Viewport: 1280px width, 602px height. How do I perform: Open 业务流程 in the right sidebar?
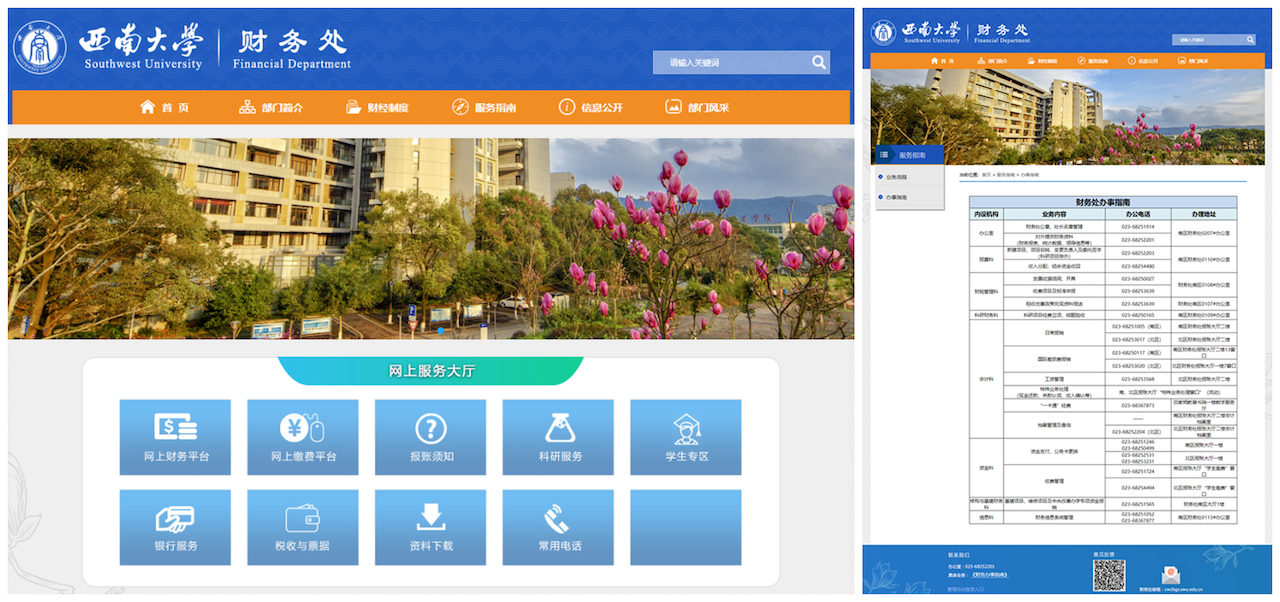pyautogui.click(x=896, y=177)
